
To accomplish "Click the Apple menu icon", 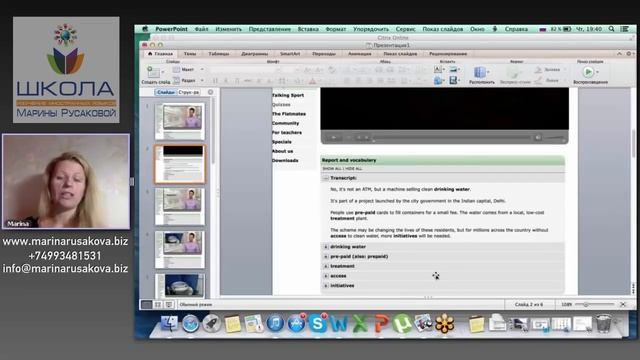I will tap(144, 29).
